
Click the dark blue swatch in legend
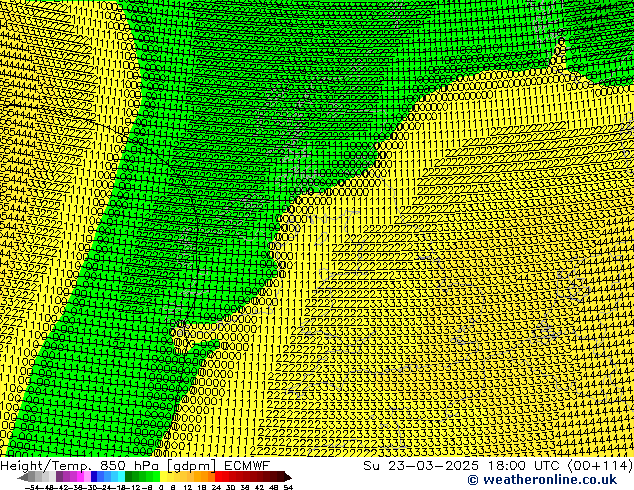coord(94,477)
